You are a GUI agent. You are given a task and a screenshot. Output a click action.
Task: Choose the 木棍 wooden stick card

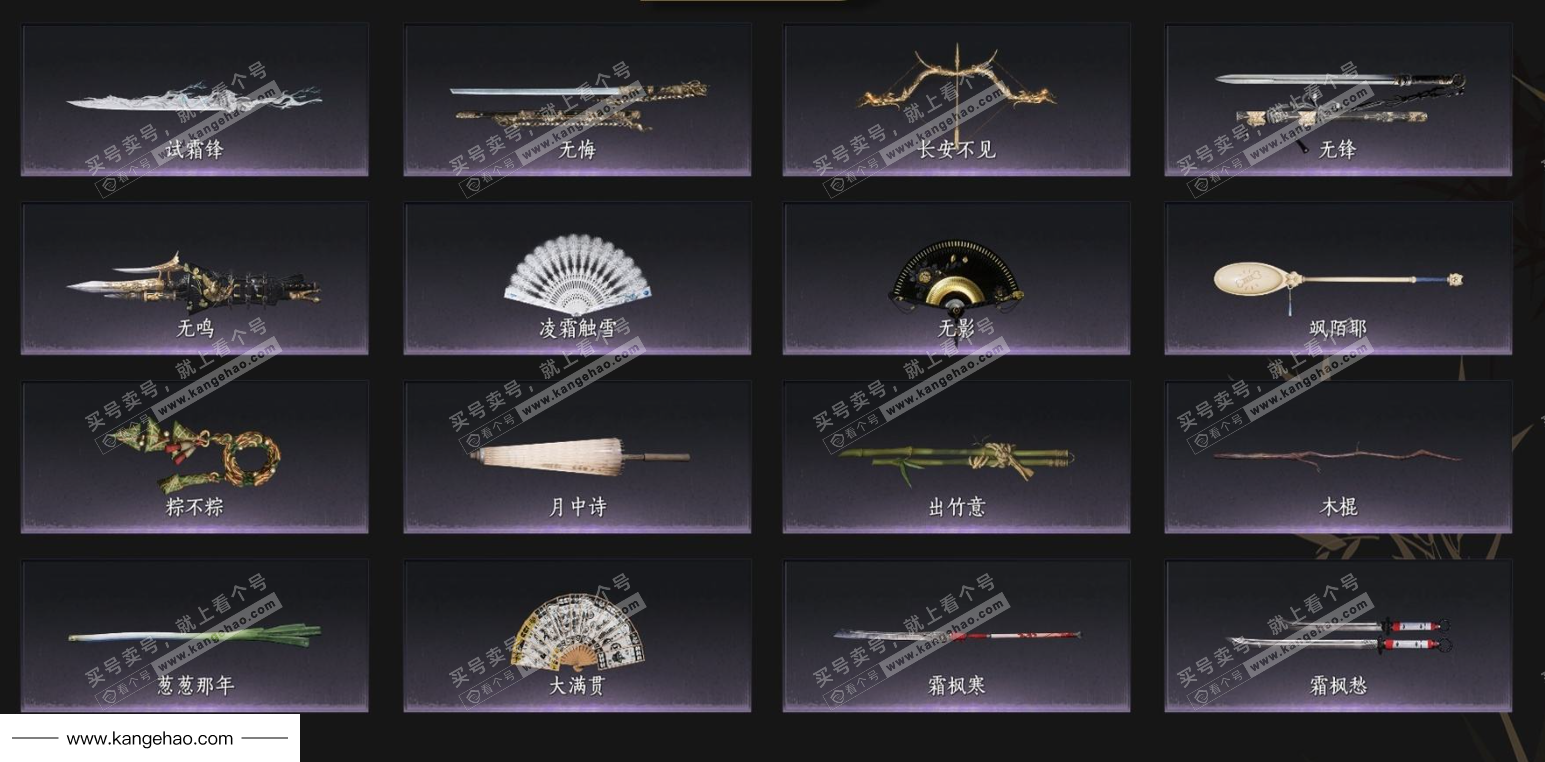(1338, 456)
